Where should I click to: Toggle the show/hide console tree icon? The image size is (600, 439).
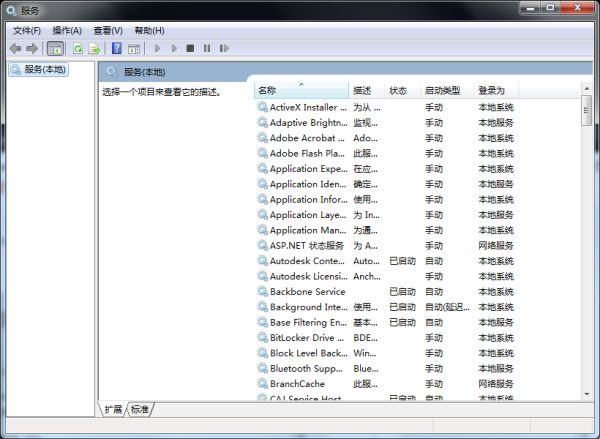[55, 48]
